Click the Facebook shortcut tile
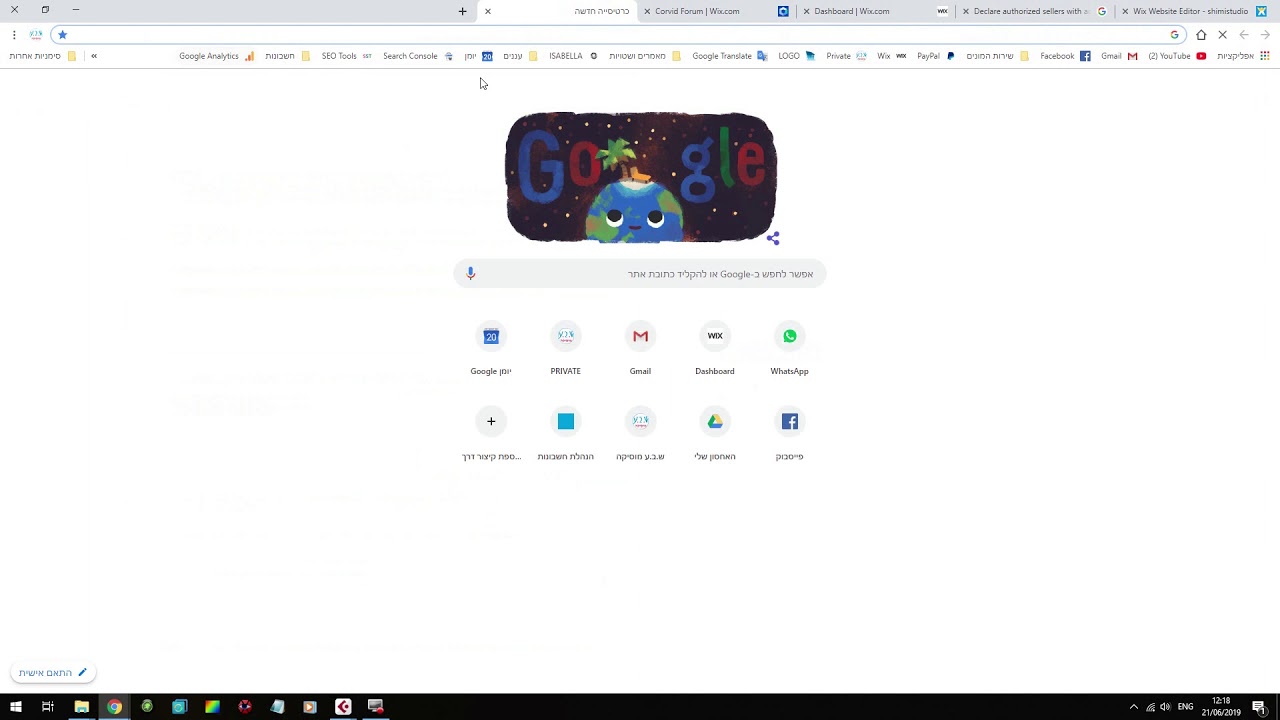Screen dimensions: 1280x720 click(x=789, y=433)
